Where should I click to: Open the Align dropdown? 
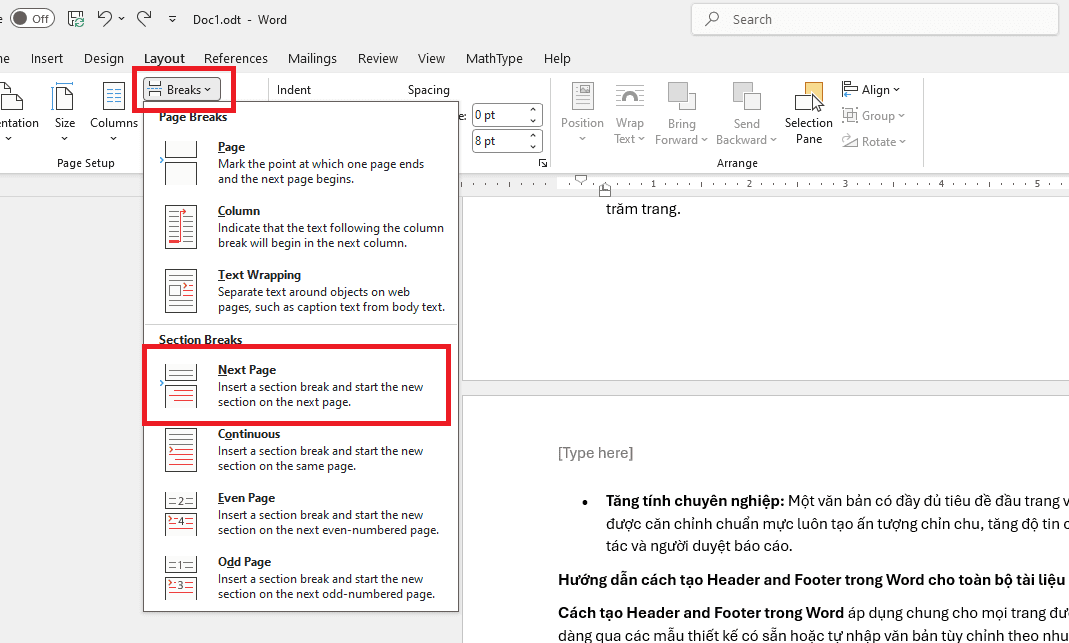coord(871,89)
